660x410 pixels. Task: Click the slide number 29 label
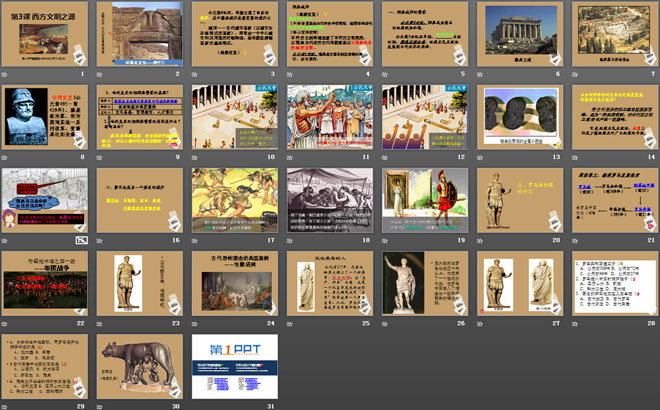click(80, 406)
